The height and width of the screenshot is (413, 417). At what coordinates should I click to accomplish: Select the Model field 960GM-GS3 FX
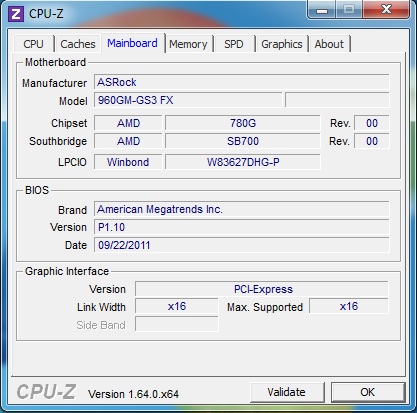click(188, 100)
